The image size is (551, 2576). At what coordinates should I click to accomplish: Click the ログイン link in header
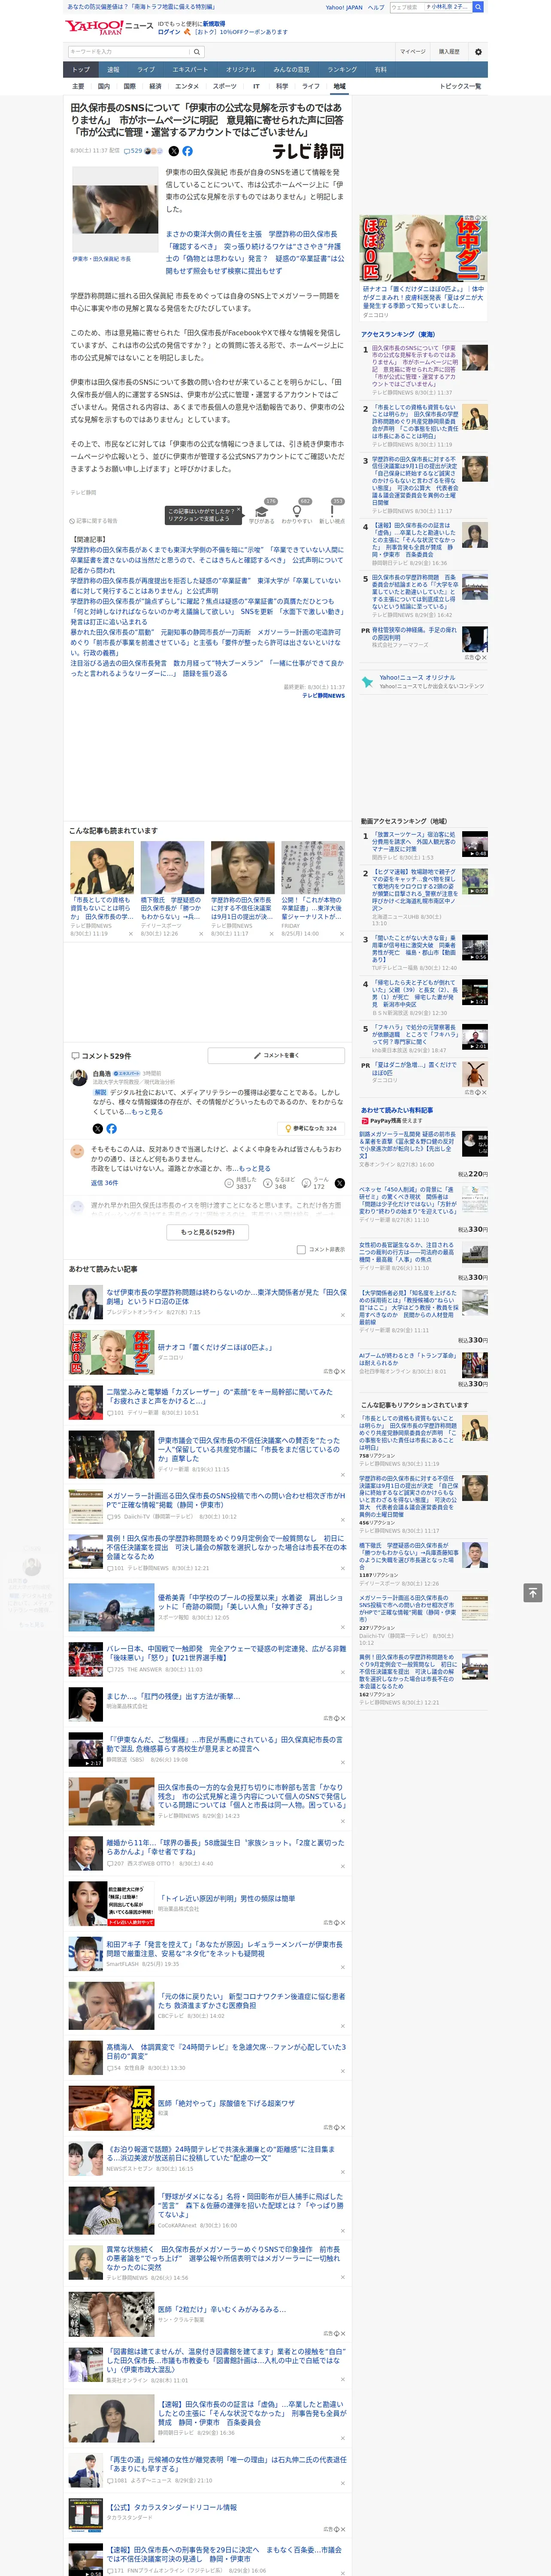pyautogui.click(x=169, y=32)
